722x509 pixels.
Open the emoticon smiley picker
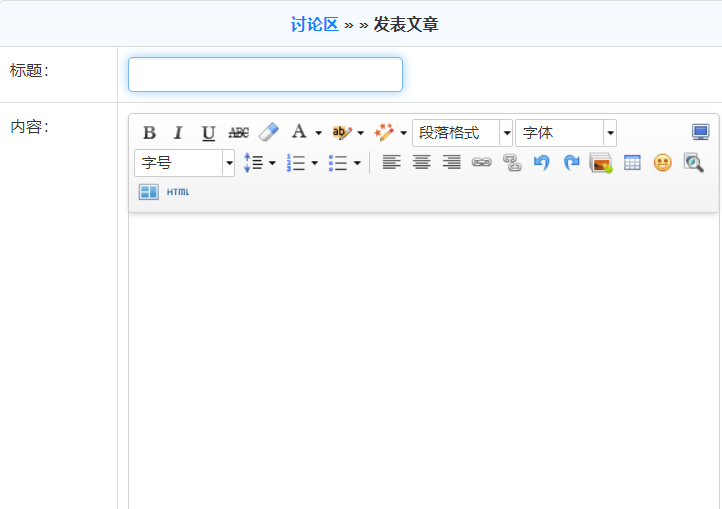[662, 162]
